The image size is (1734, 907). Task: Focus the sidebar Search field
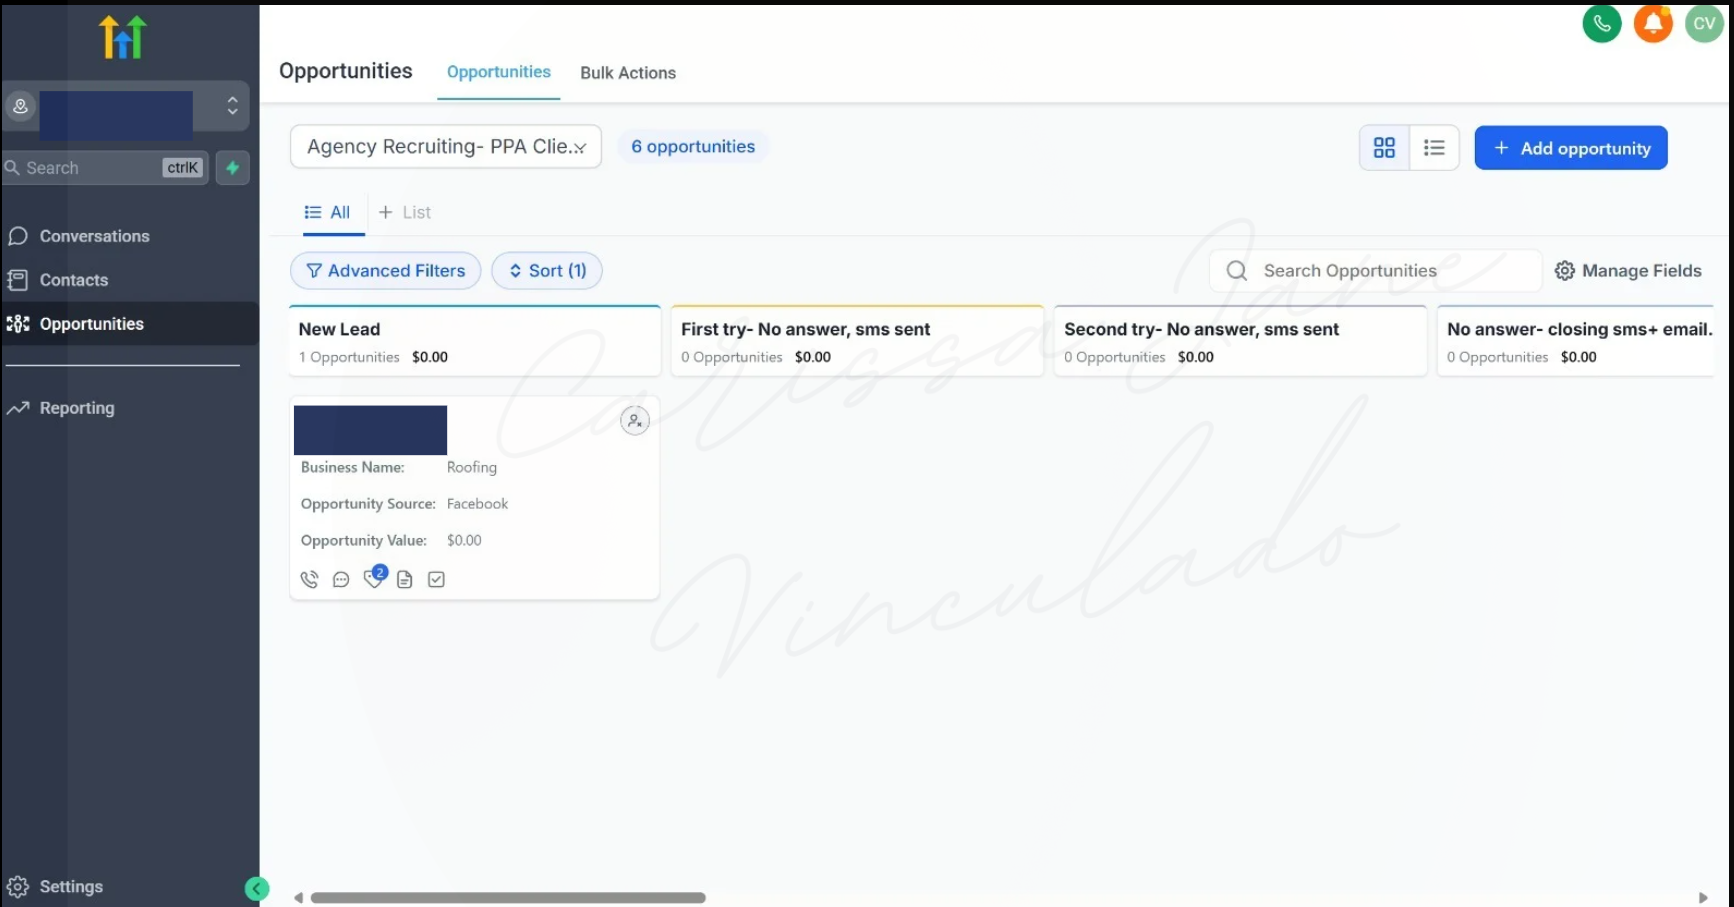pyautogui.click(x=105, y=168)
